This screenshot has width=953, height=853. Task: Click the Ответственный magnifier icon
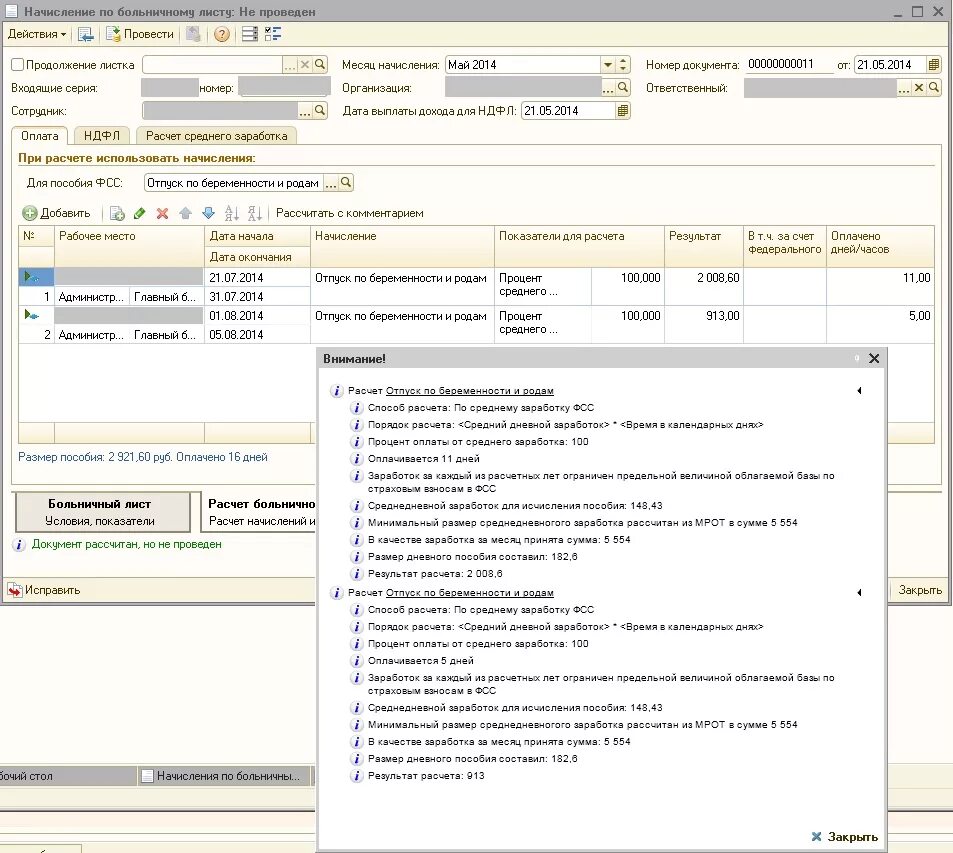point(934,88)
